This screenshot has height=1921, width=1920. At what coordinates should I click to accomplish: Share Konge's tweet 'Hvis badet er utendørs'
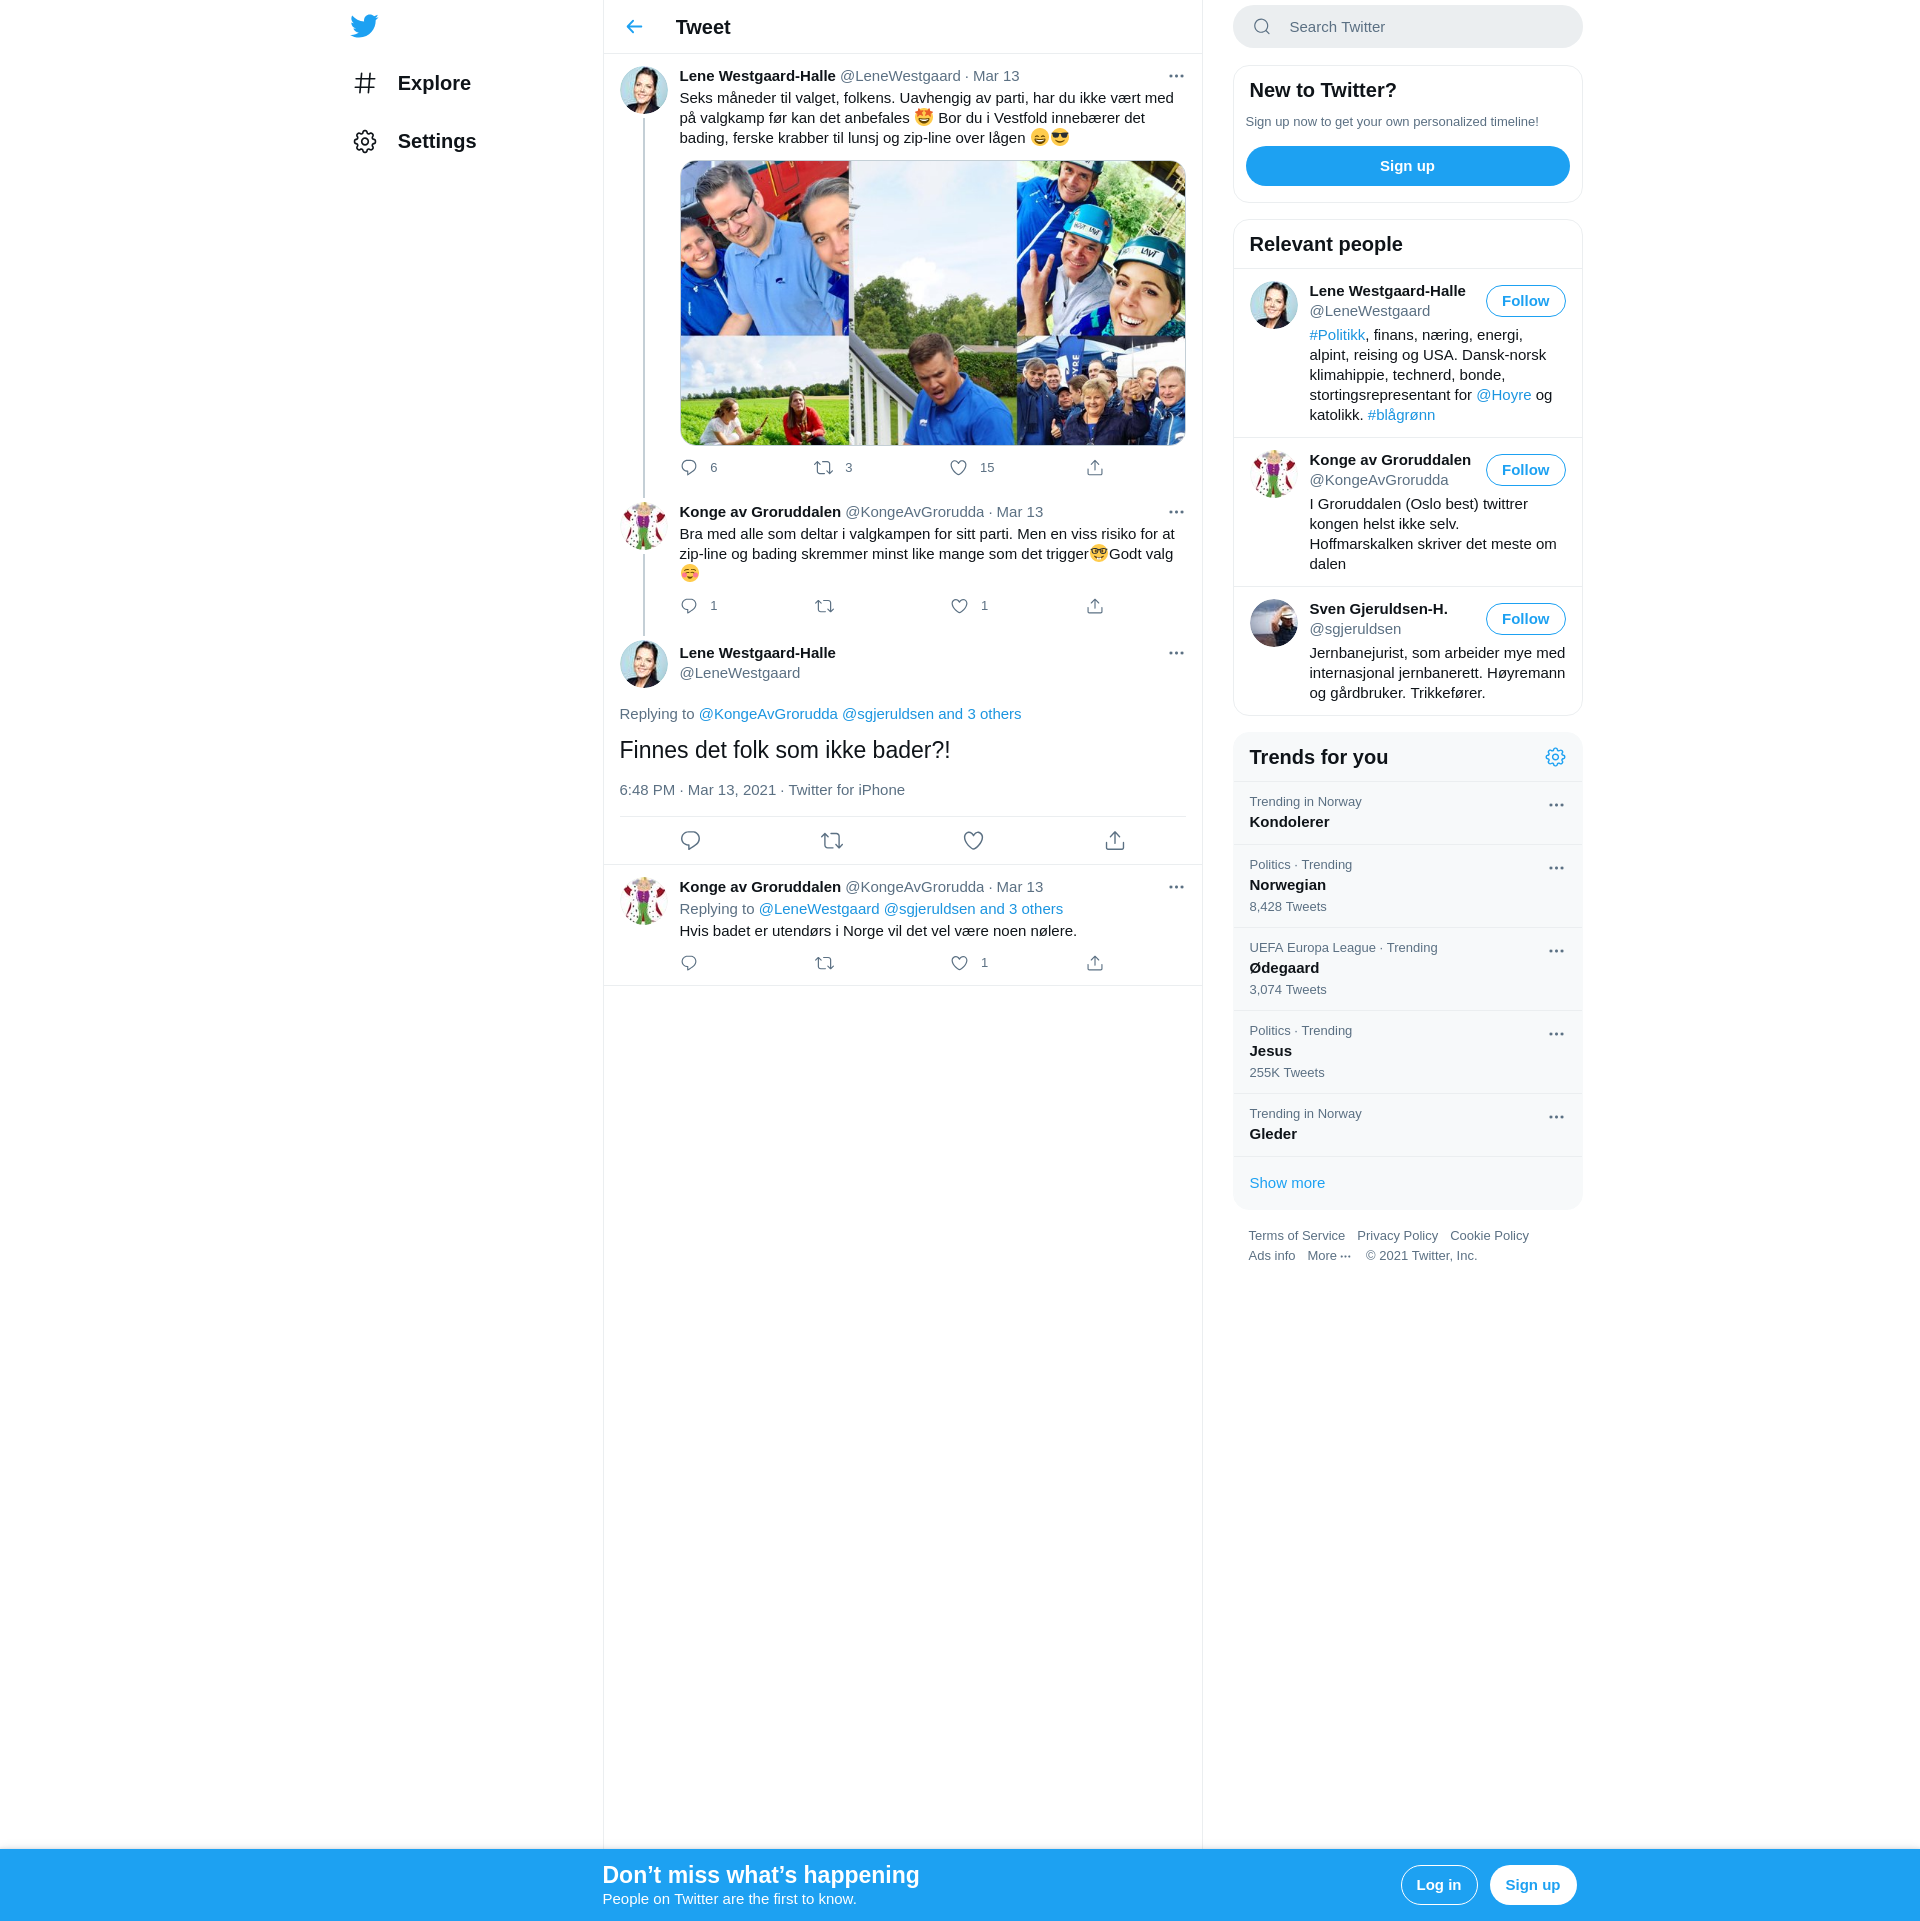pyautogui.click(x=1095, y=963)
